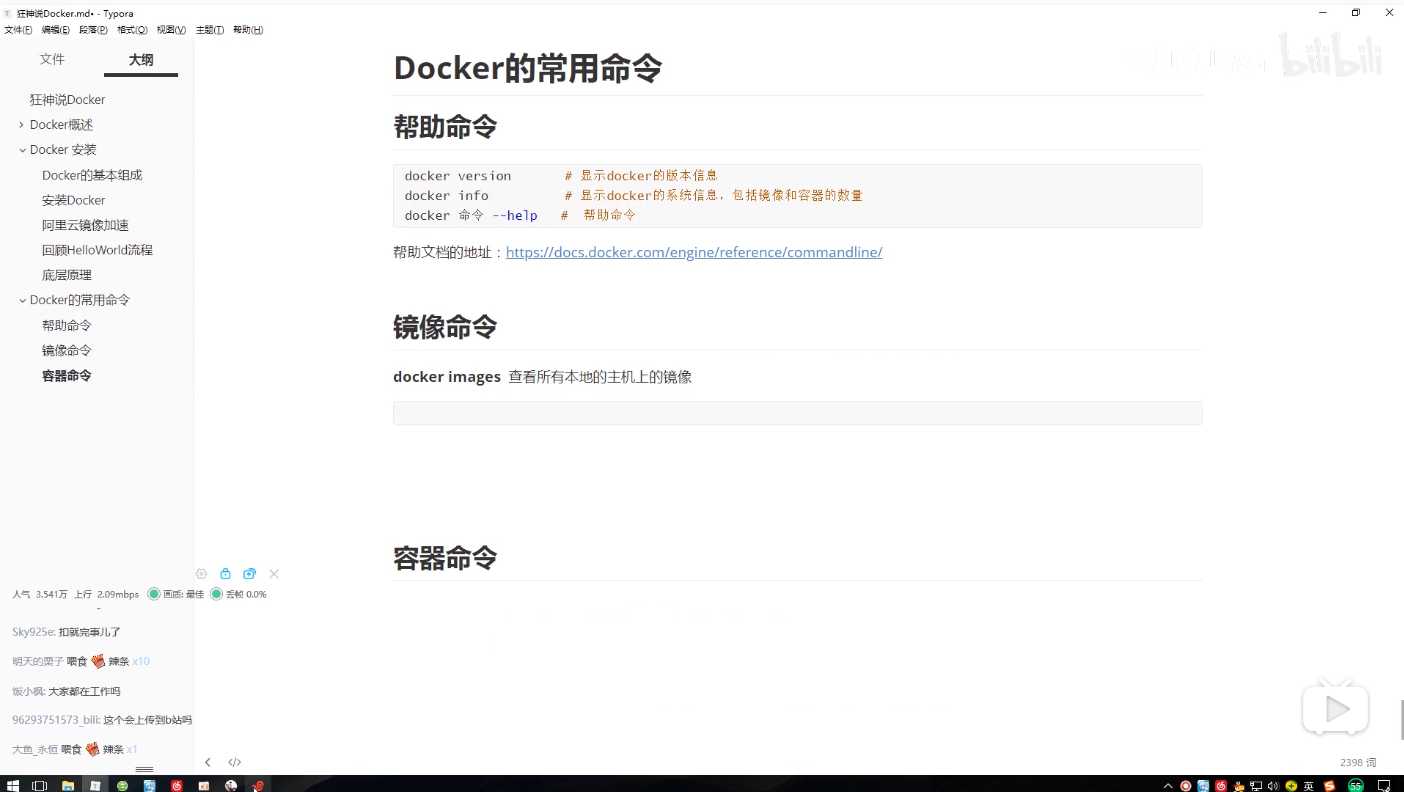Jump to Docker的基本组成 in outline

(92, 175)
